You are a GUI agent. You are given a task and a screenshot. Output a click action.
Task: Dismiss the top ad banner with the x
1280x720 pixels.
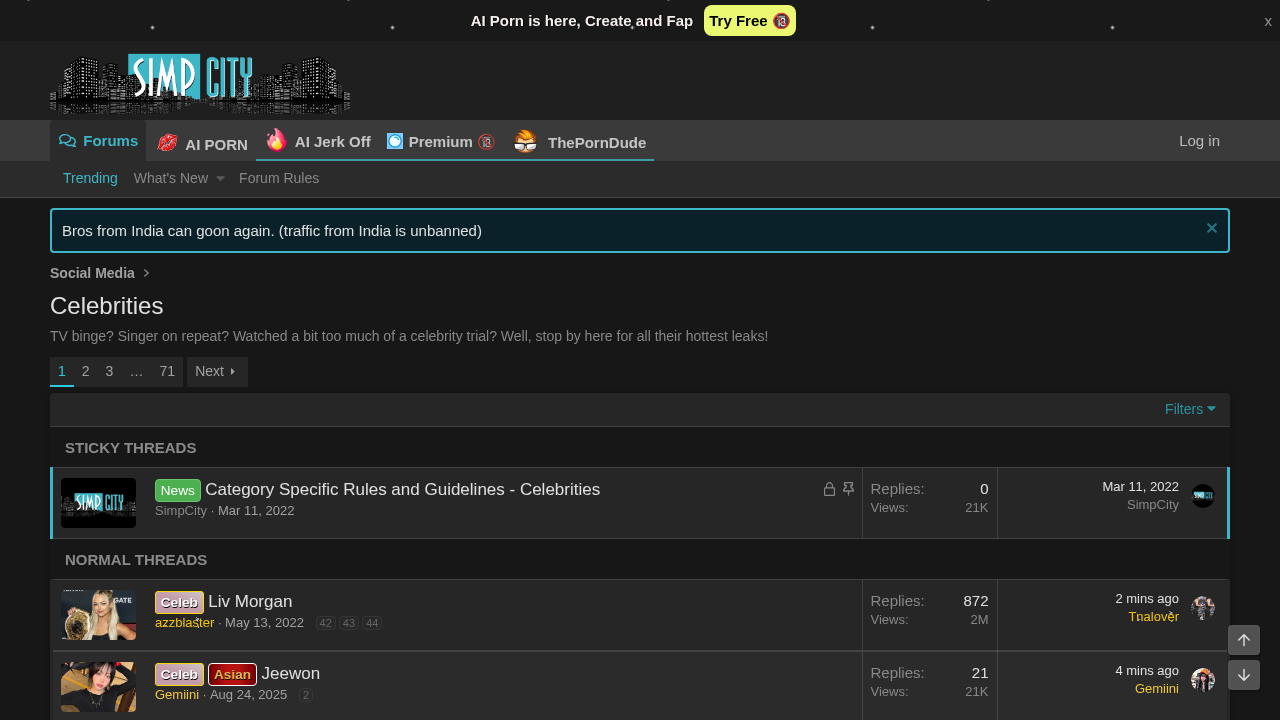pyautogui.click(x=1268, y=21)
